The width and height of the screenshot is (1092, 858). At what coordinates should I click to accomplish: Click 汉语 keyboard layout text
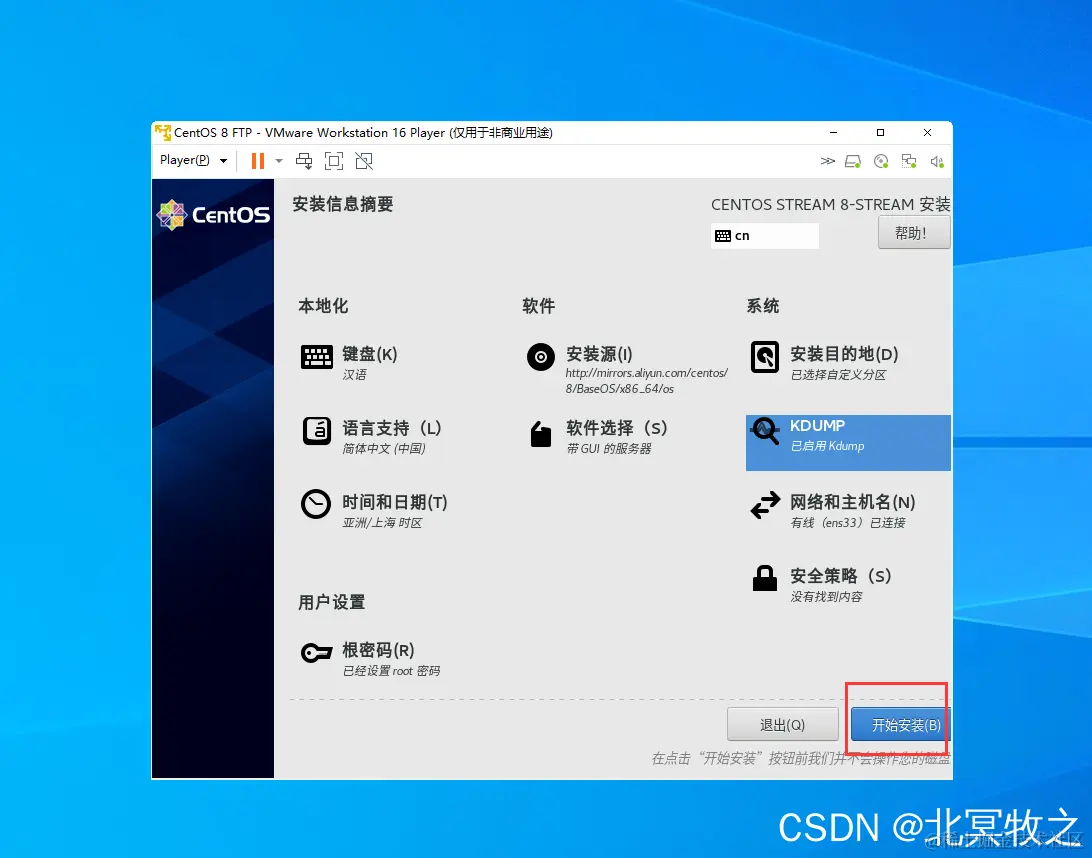click(x=354, y=375)
